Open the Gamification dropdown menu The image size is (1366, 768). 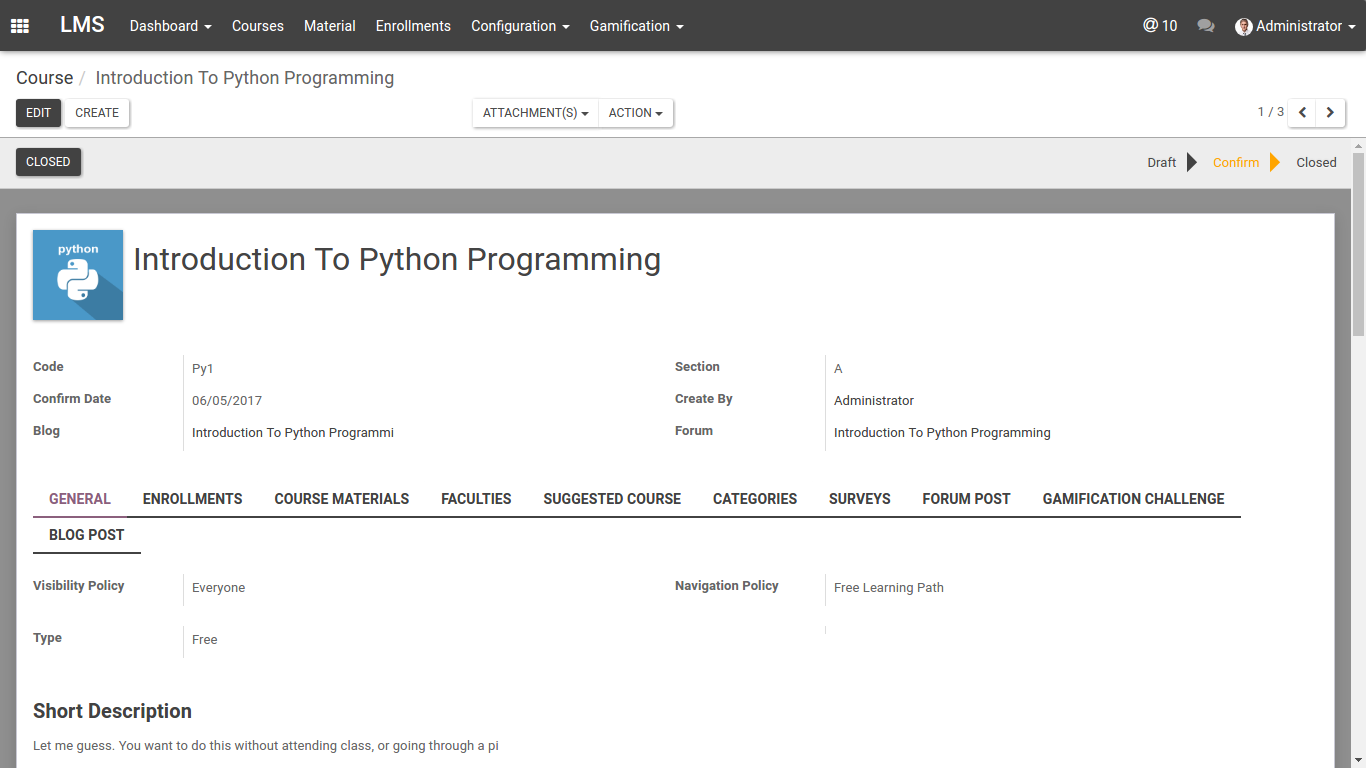click(x=636, y=26)
